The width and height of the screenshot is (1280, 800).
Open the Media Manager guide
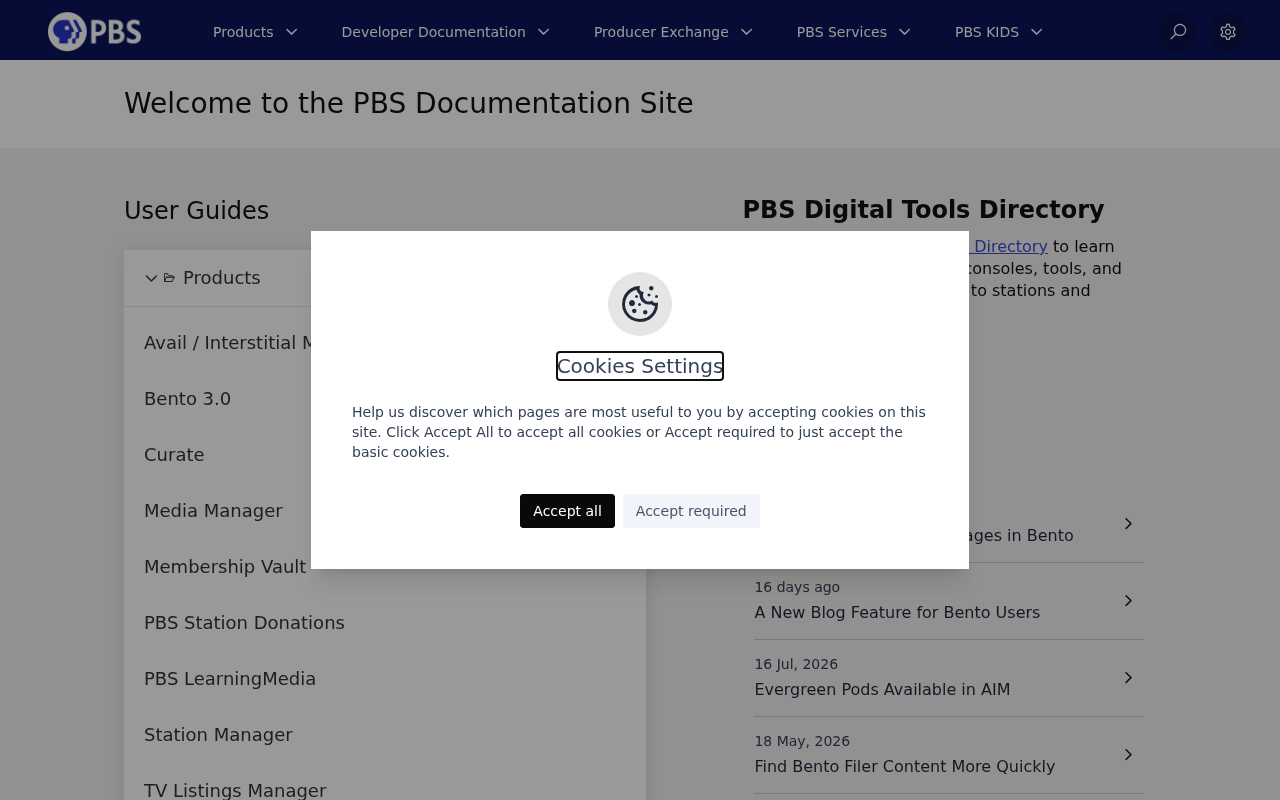(x=213, y=511)
